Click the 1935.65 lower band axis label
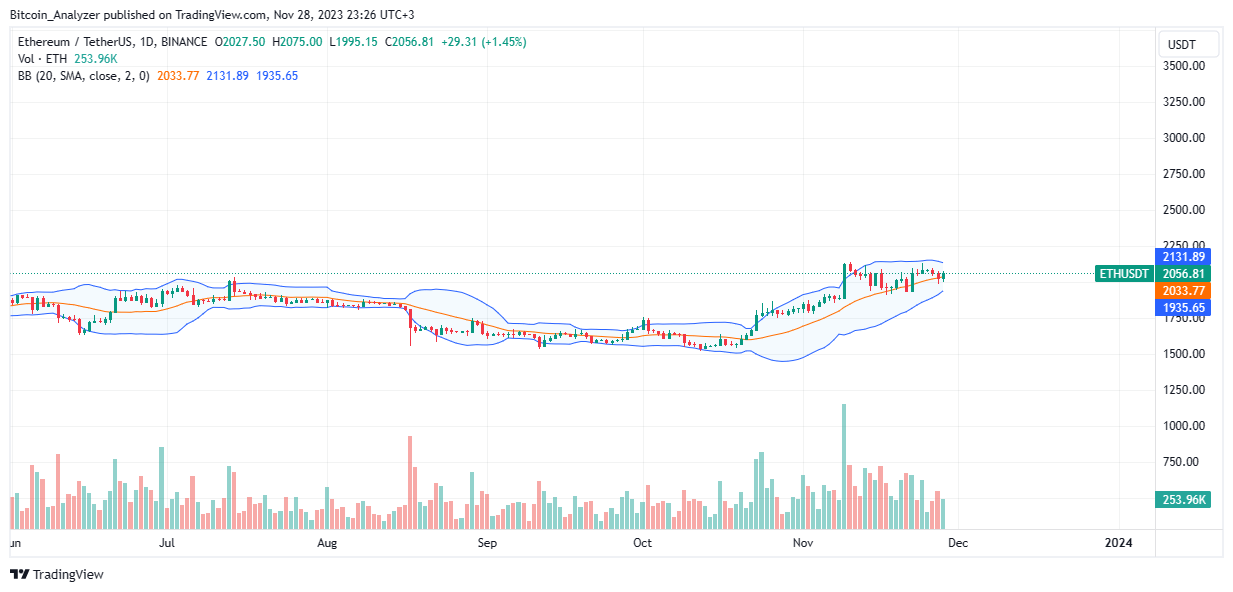The height and width of the screenshot is (592, 1233). click(x=1183, y=307)
